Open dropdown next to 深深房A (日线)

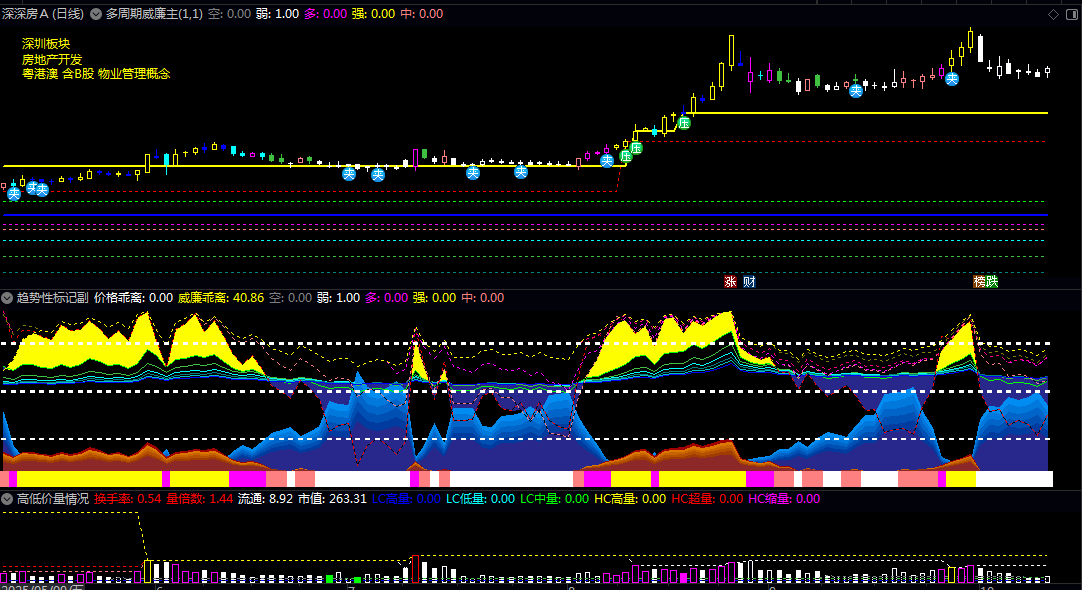coord(96,14)
